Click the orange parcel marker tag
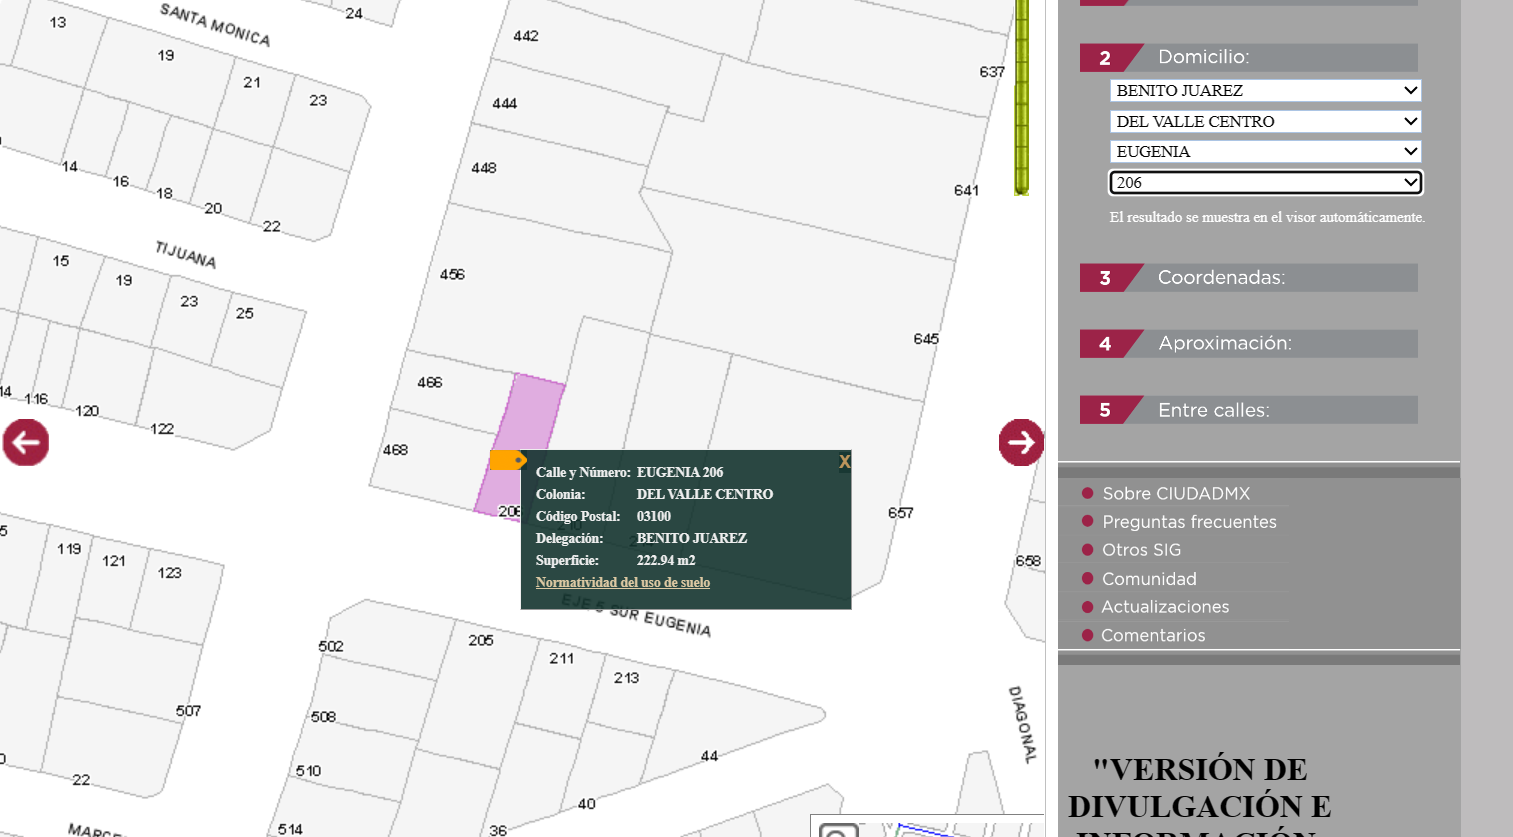Screen dimensions: 1513x837 (508, 460)
